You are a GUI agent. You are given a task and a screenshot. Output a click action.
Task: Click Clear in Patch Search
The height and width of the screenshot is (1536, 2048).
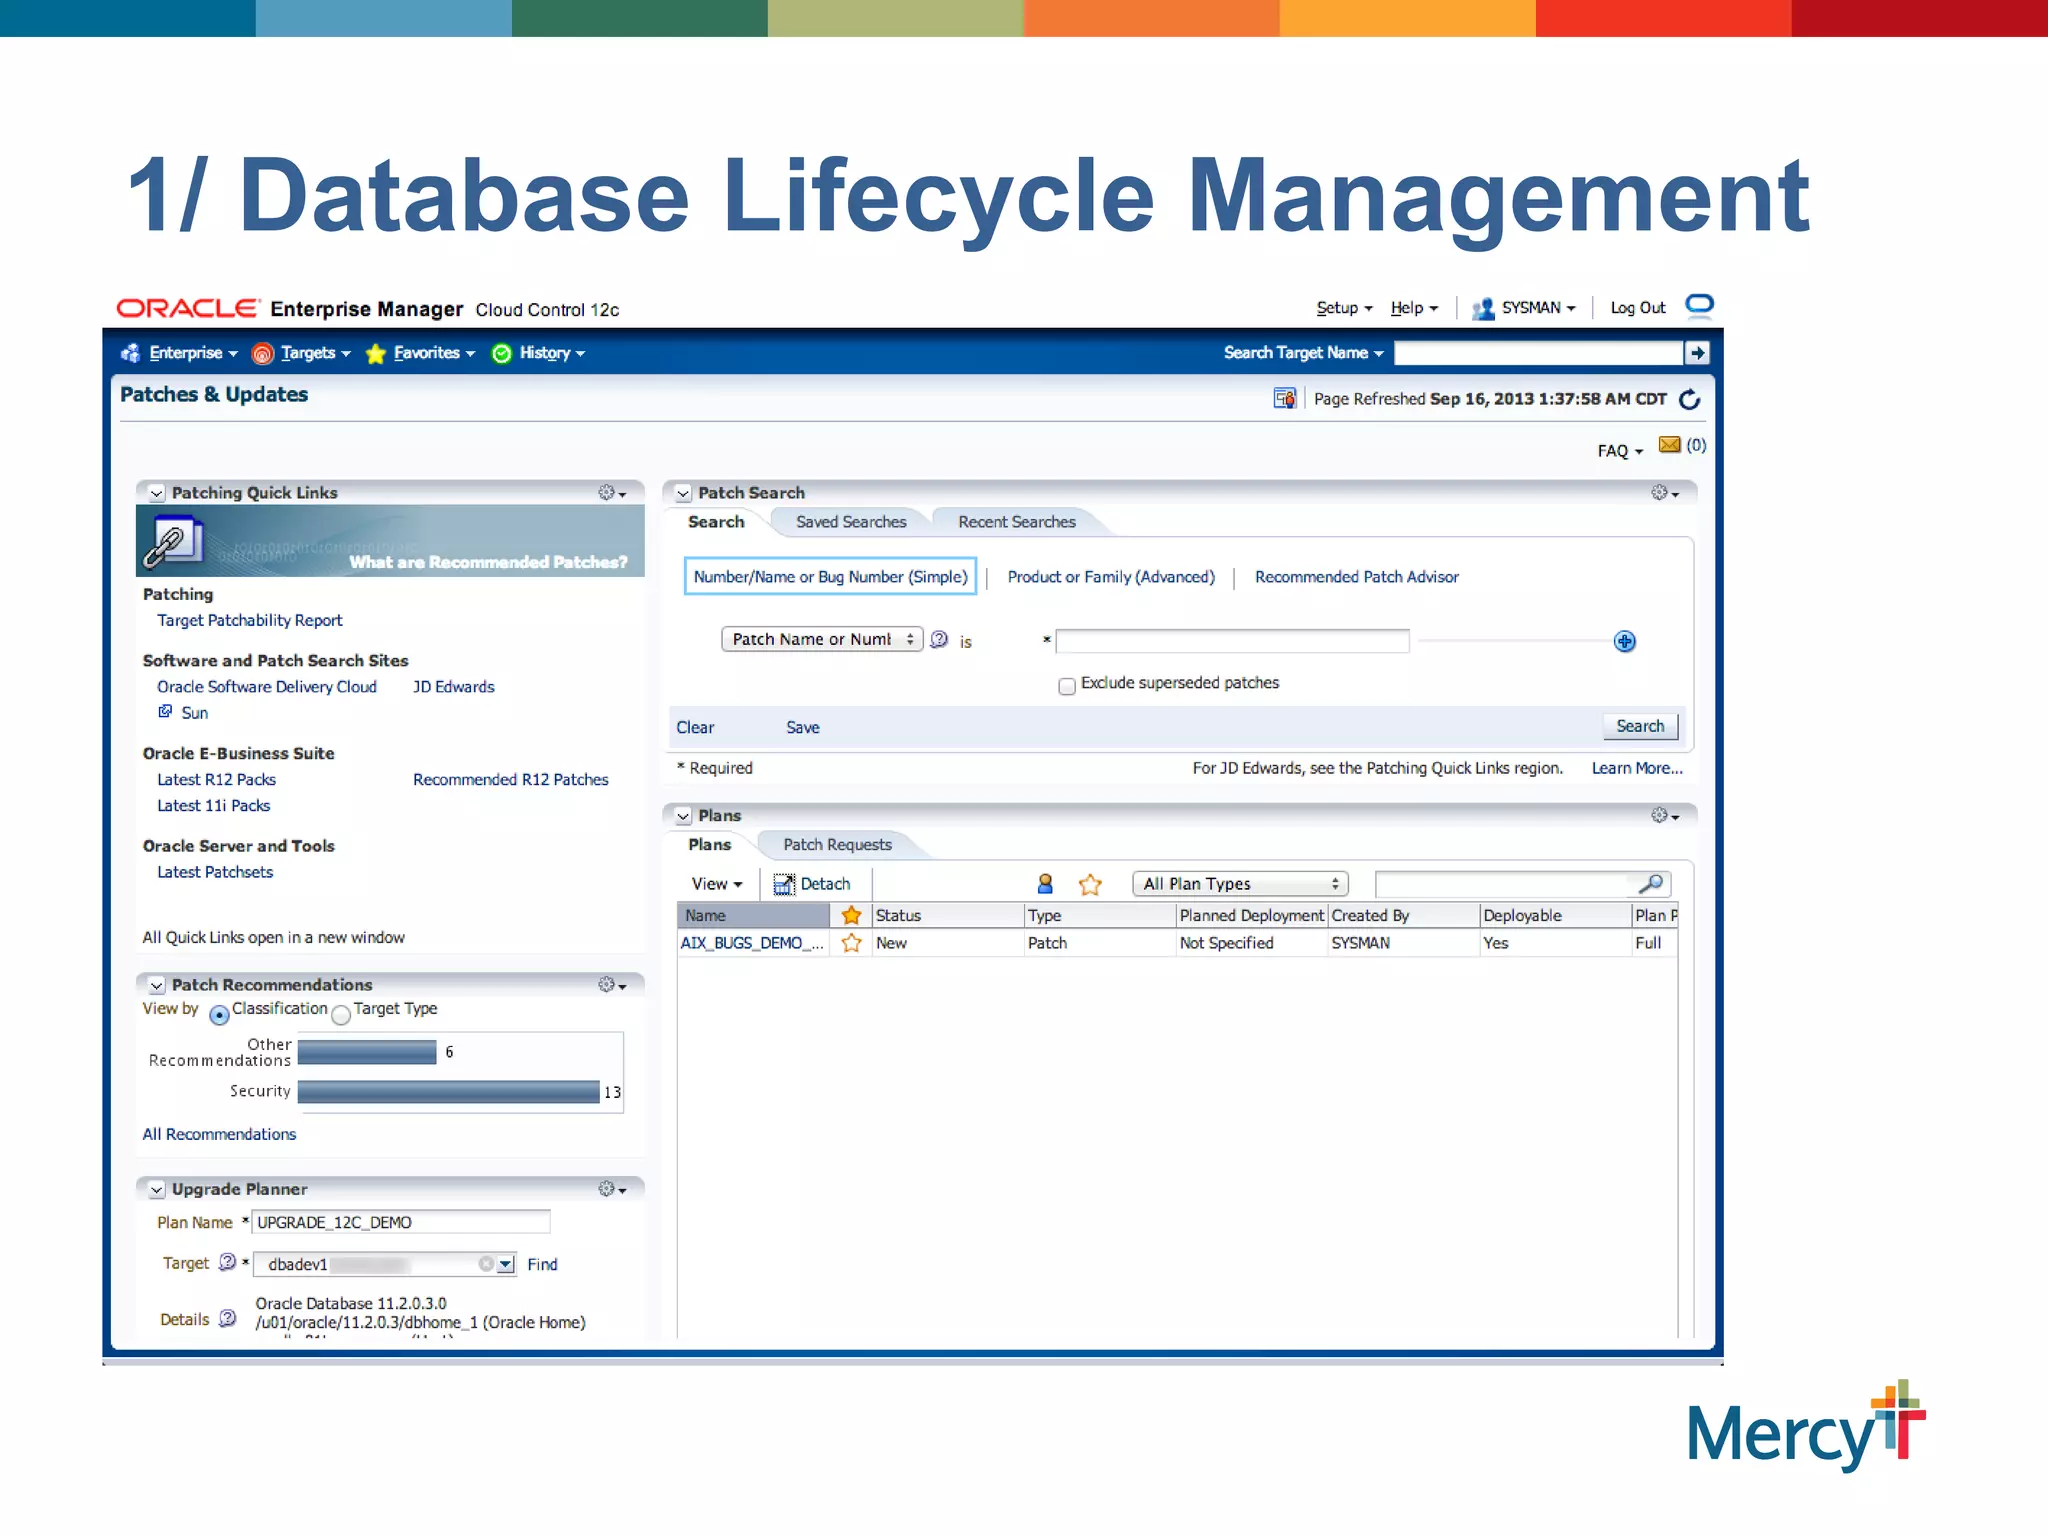695,728
